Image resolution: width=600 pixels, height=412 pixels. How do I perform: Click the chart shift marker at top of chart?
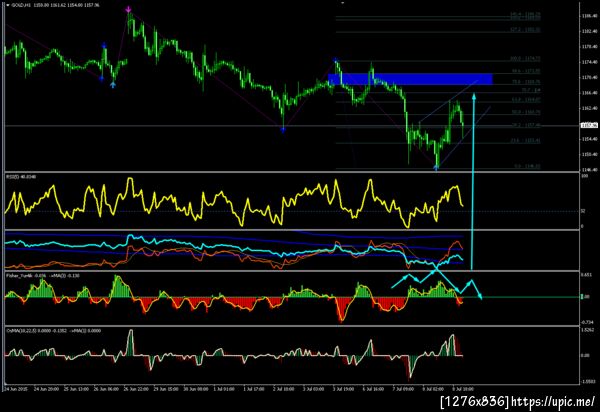(x=342, y=3)
